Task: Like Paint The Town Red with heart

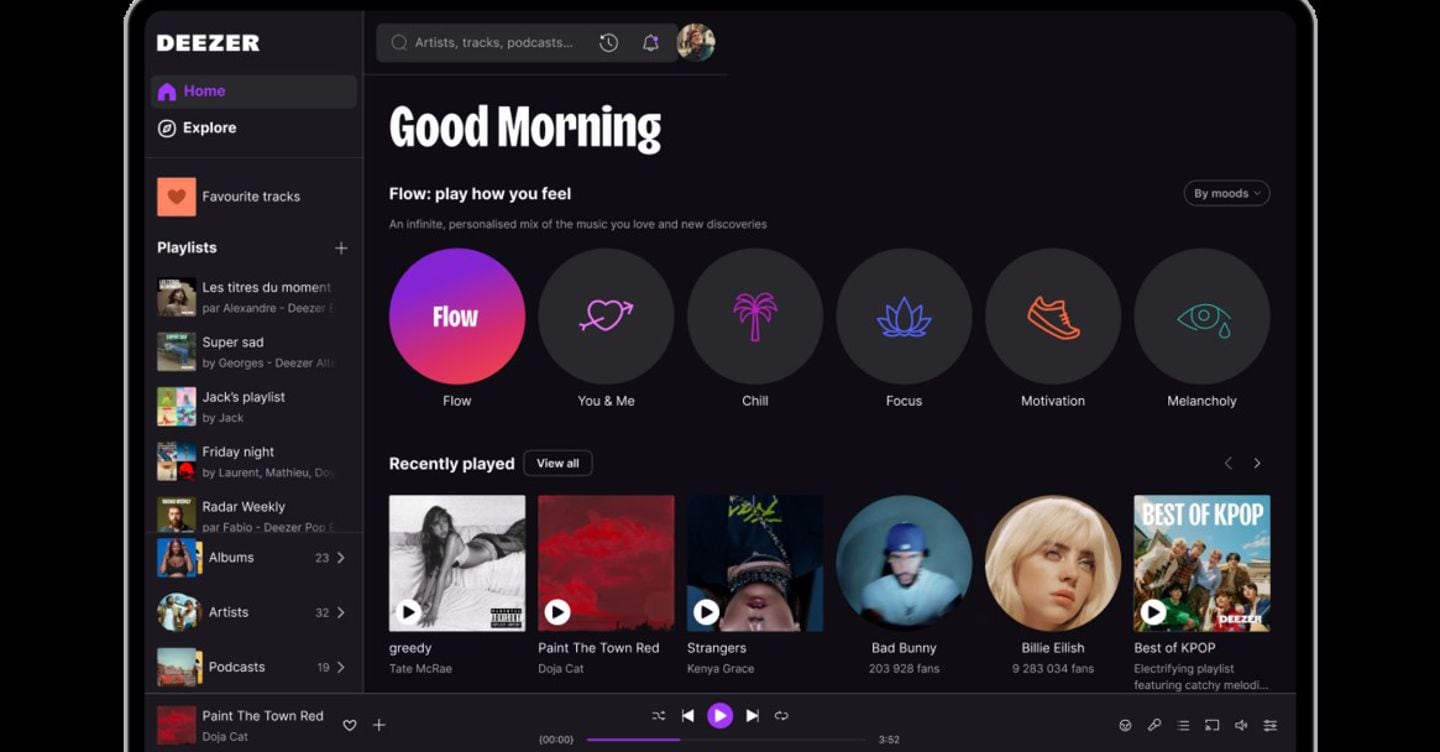Action: pos(350,725)
